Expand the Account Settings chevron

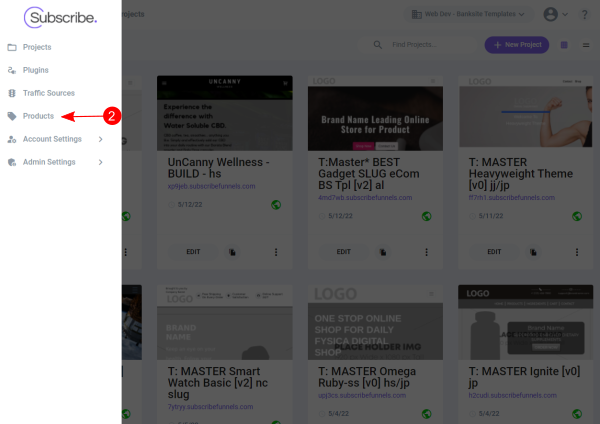point(101,139)
